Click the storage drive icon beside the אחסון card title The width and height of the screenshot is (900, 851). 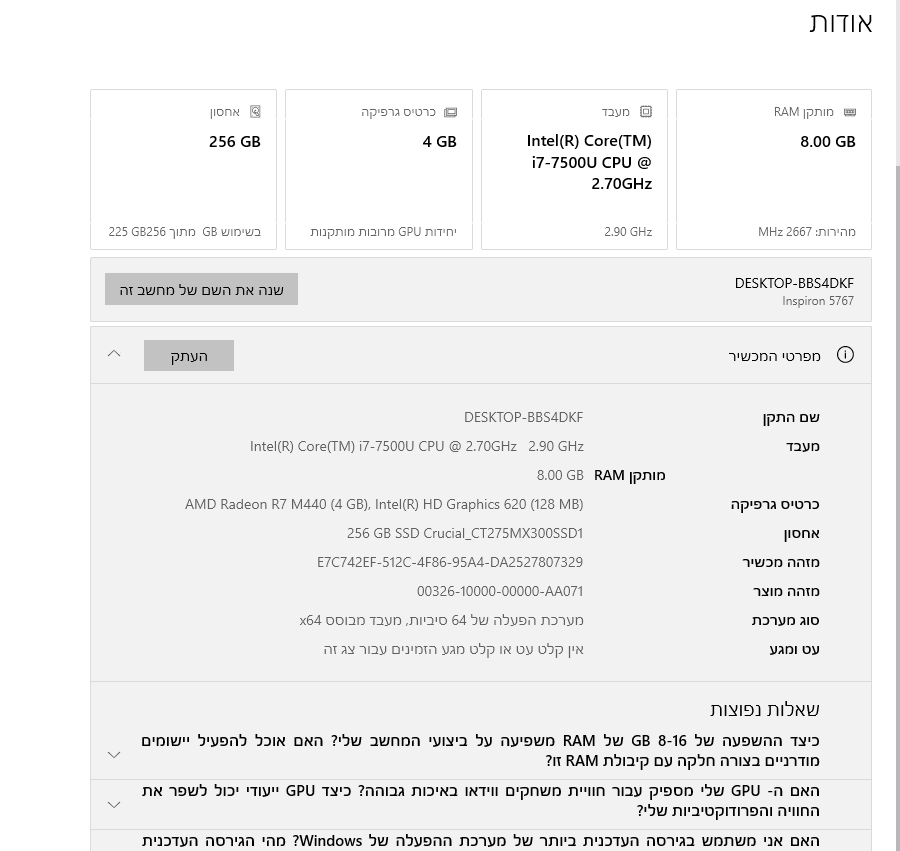point(255,112)
